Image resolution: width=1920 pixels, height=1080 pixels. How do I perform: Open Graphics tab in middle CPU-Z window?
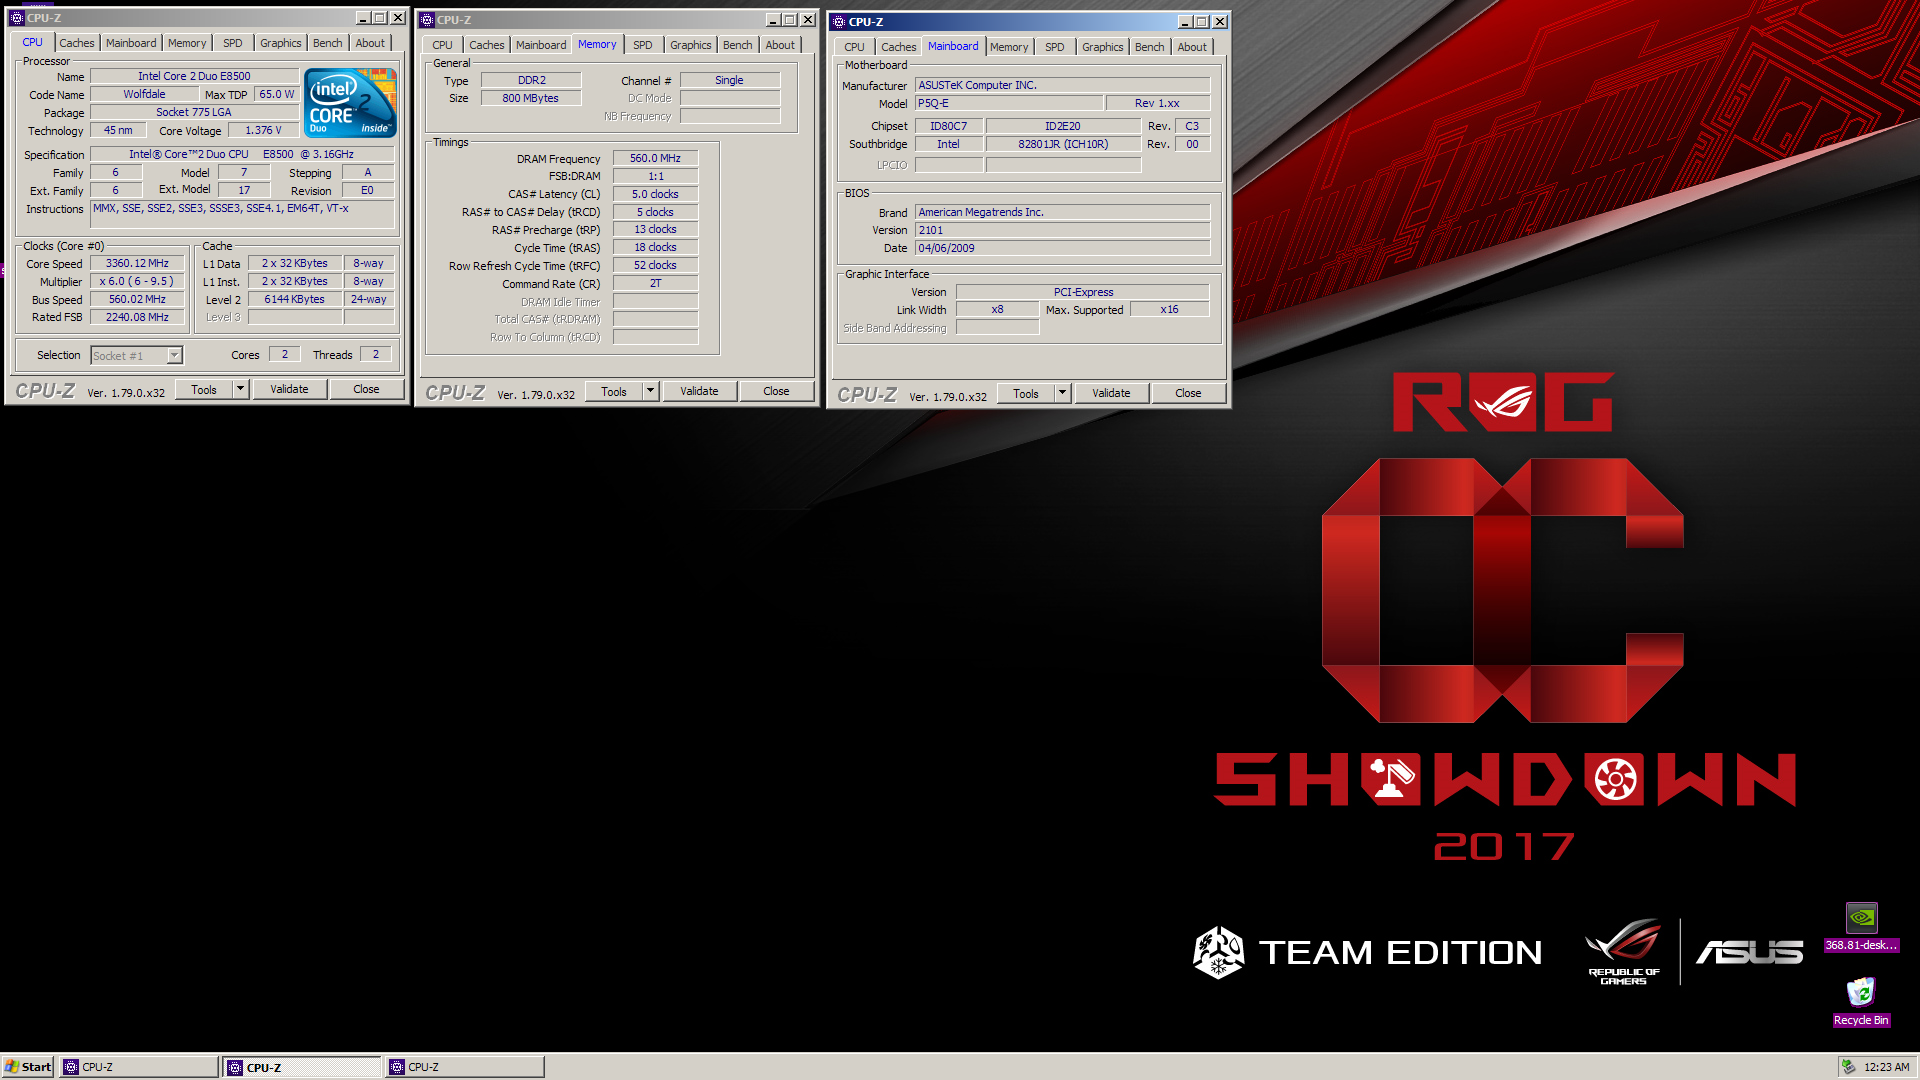pos(691,45)
